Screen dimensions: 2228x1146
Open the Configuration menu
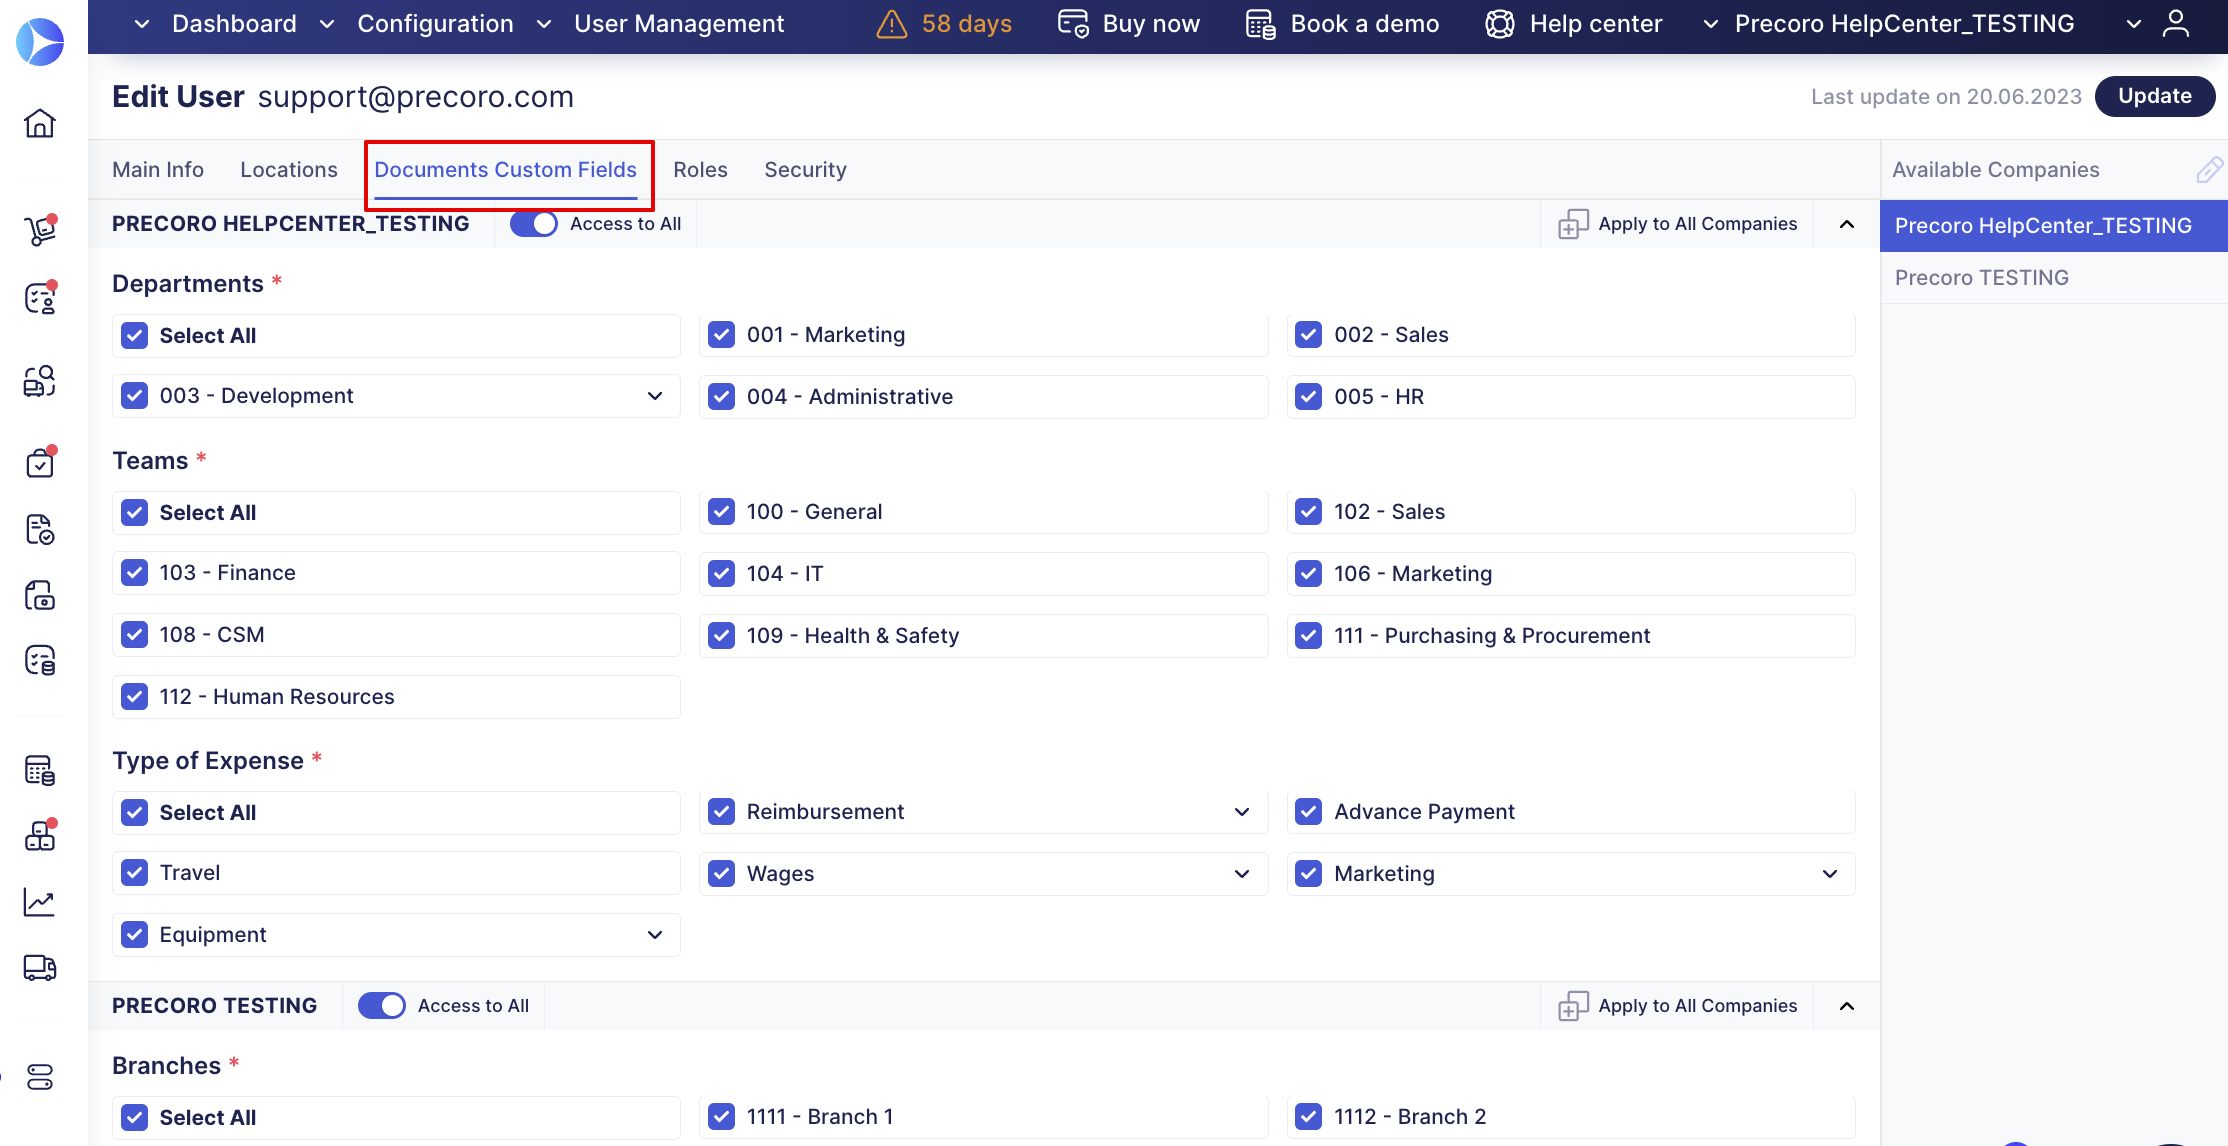point(434,24)
